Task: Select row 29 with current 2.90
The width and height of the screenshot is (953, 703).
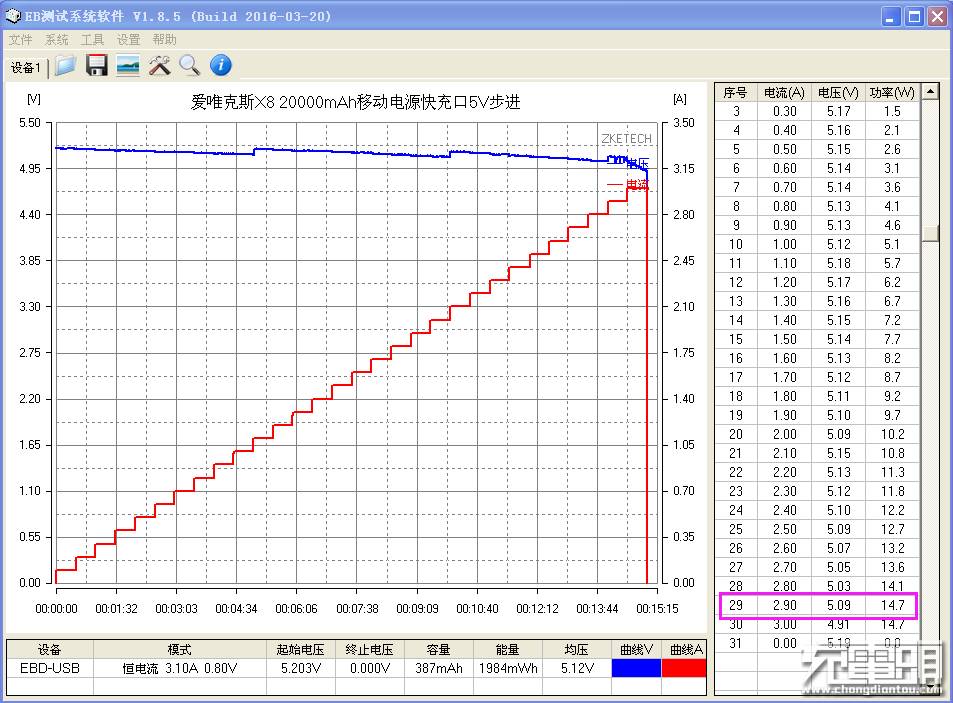Action: pyautogui.click(x=817, y=605)
